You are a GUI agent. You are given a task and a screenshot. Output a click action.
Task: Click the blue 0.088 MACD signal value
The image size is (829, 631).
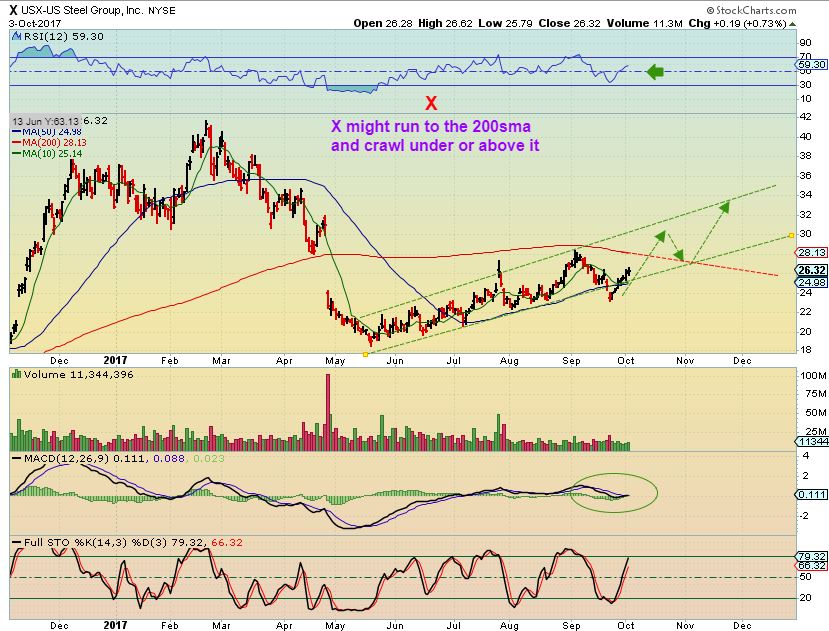coord(169,458)
